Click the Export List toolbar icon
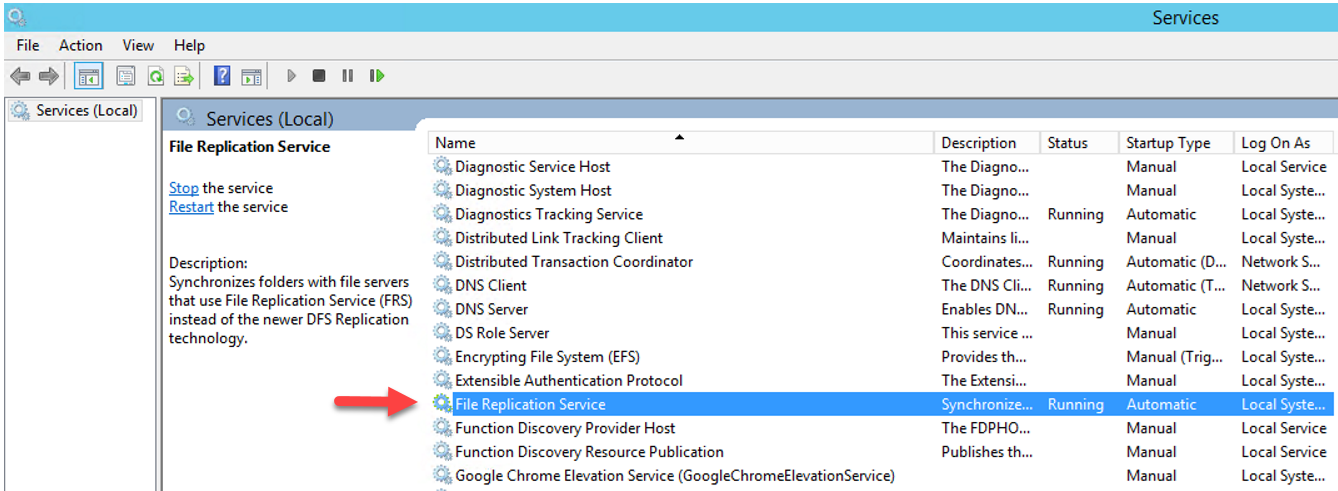 click(184, 76)
